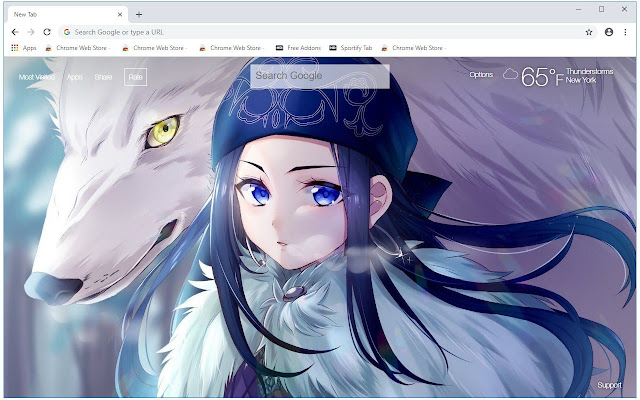Open the Most Visited menu on the page
This screenshot has width=640, height=400.
point(37,77)
